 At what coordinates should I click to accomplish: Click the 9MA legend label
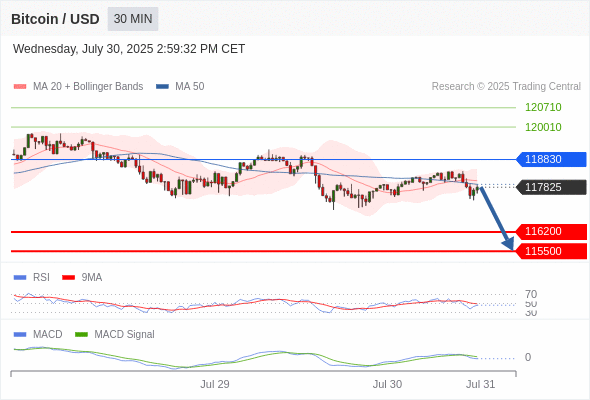92,278
